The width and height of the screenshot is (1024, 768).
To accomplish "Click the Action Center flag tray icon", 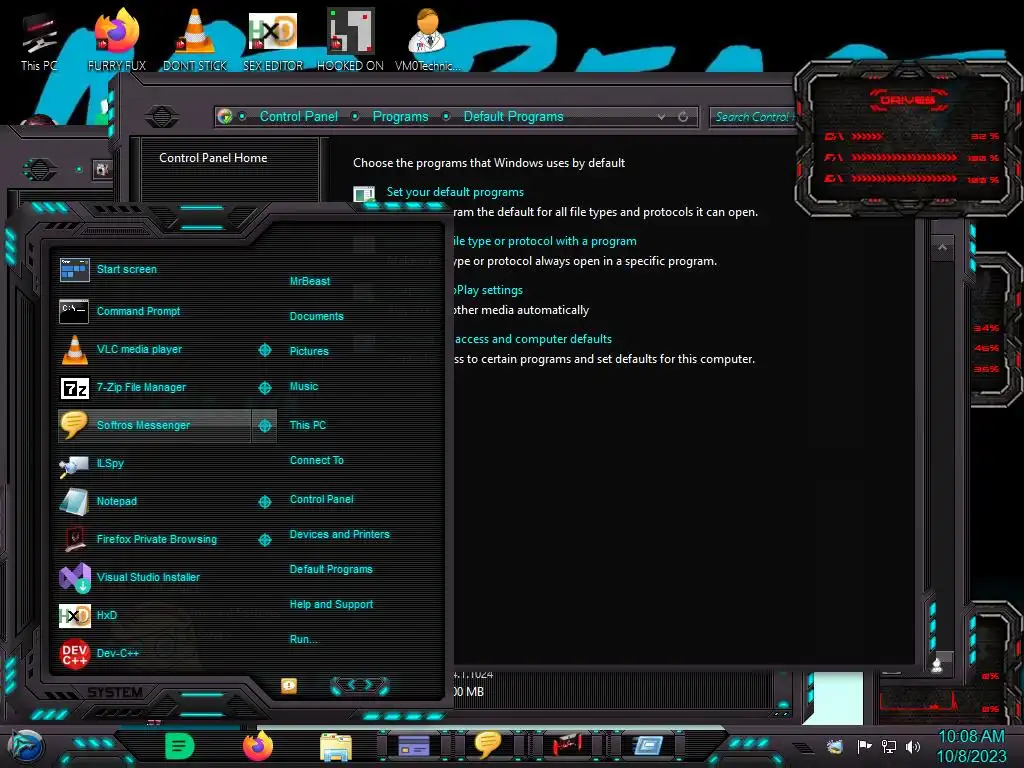I will tap(864, 746).
